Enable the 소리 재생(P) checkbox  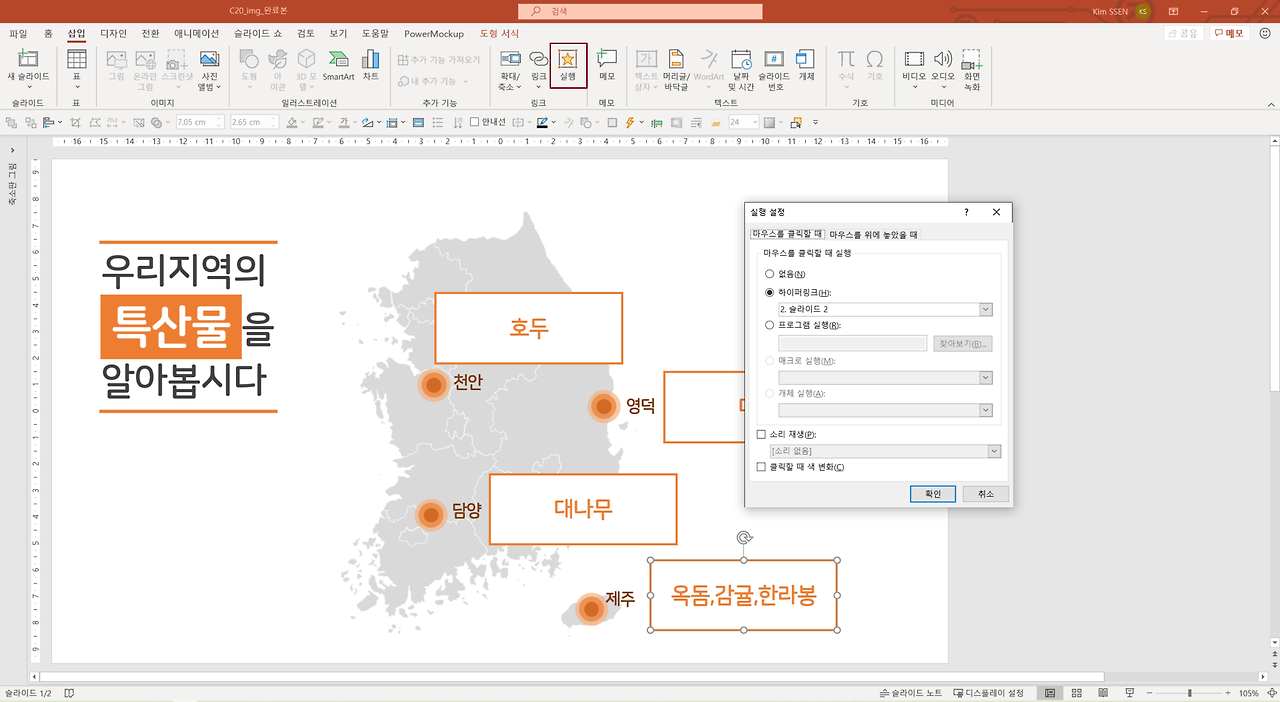click(x=761, y=435)
